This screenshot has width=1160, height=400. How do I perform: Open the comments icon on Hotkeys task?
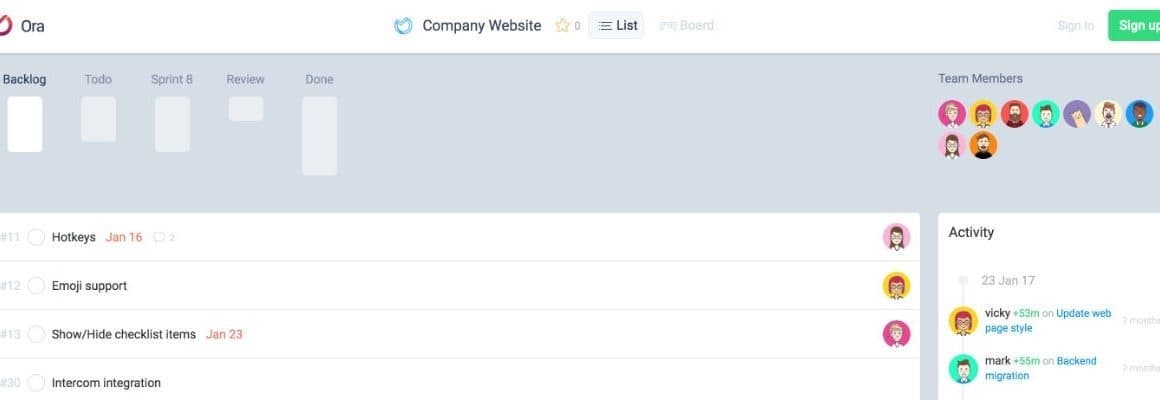point(159,237)
